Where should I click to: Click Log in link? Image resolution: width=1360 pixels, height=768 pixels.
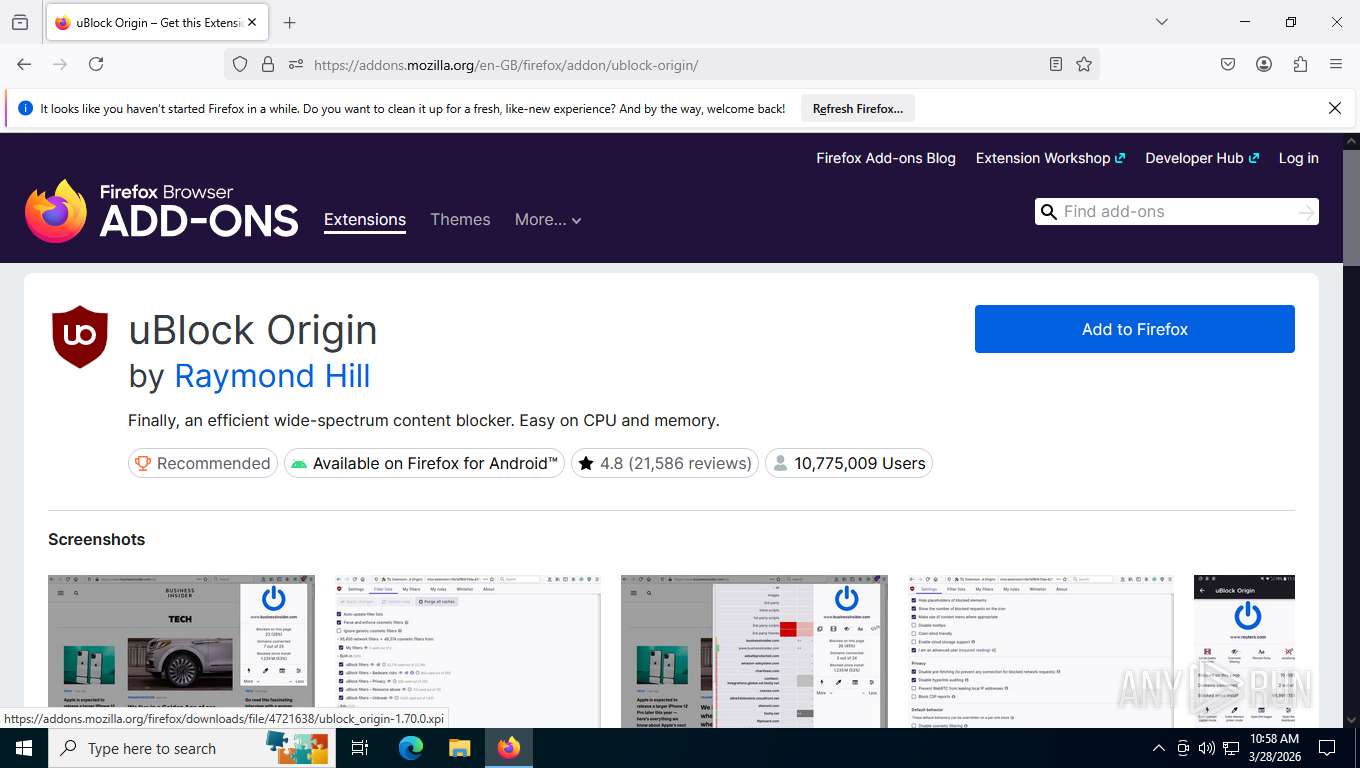pyautogui.click(x=1298, y=158)
